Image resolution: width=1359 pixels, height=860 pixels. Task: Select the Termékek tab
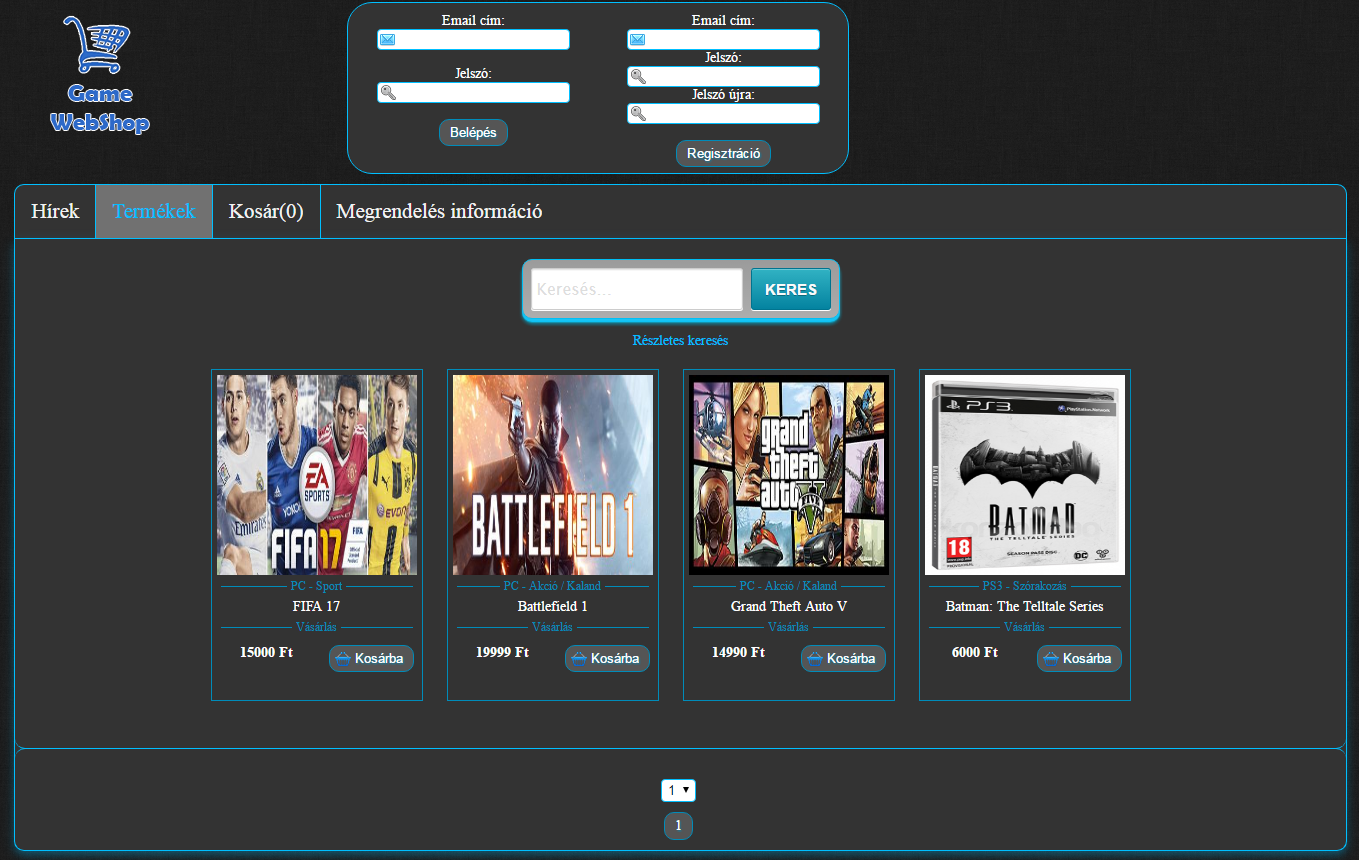coord(152,211)
